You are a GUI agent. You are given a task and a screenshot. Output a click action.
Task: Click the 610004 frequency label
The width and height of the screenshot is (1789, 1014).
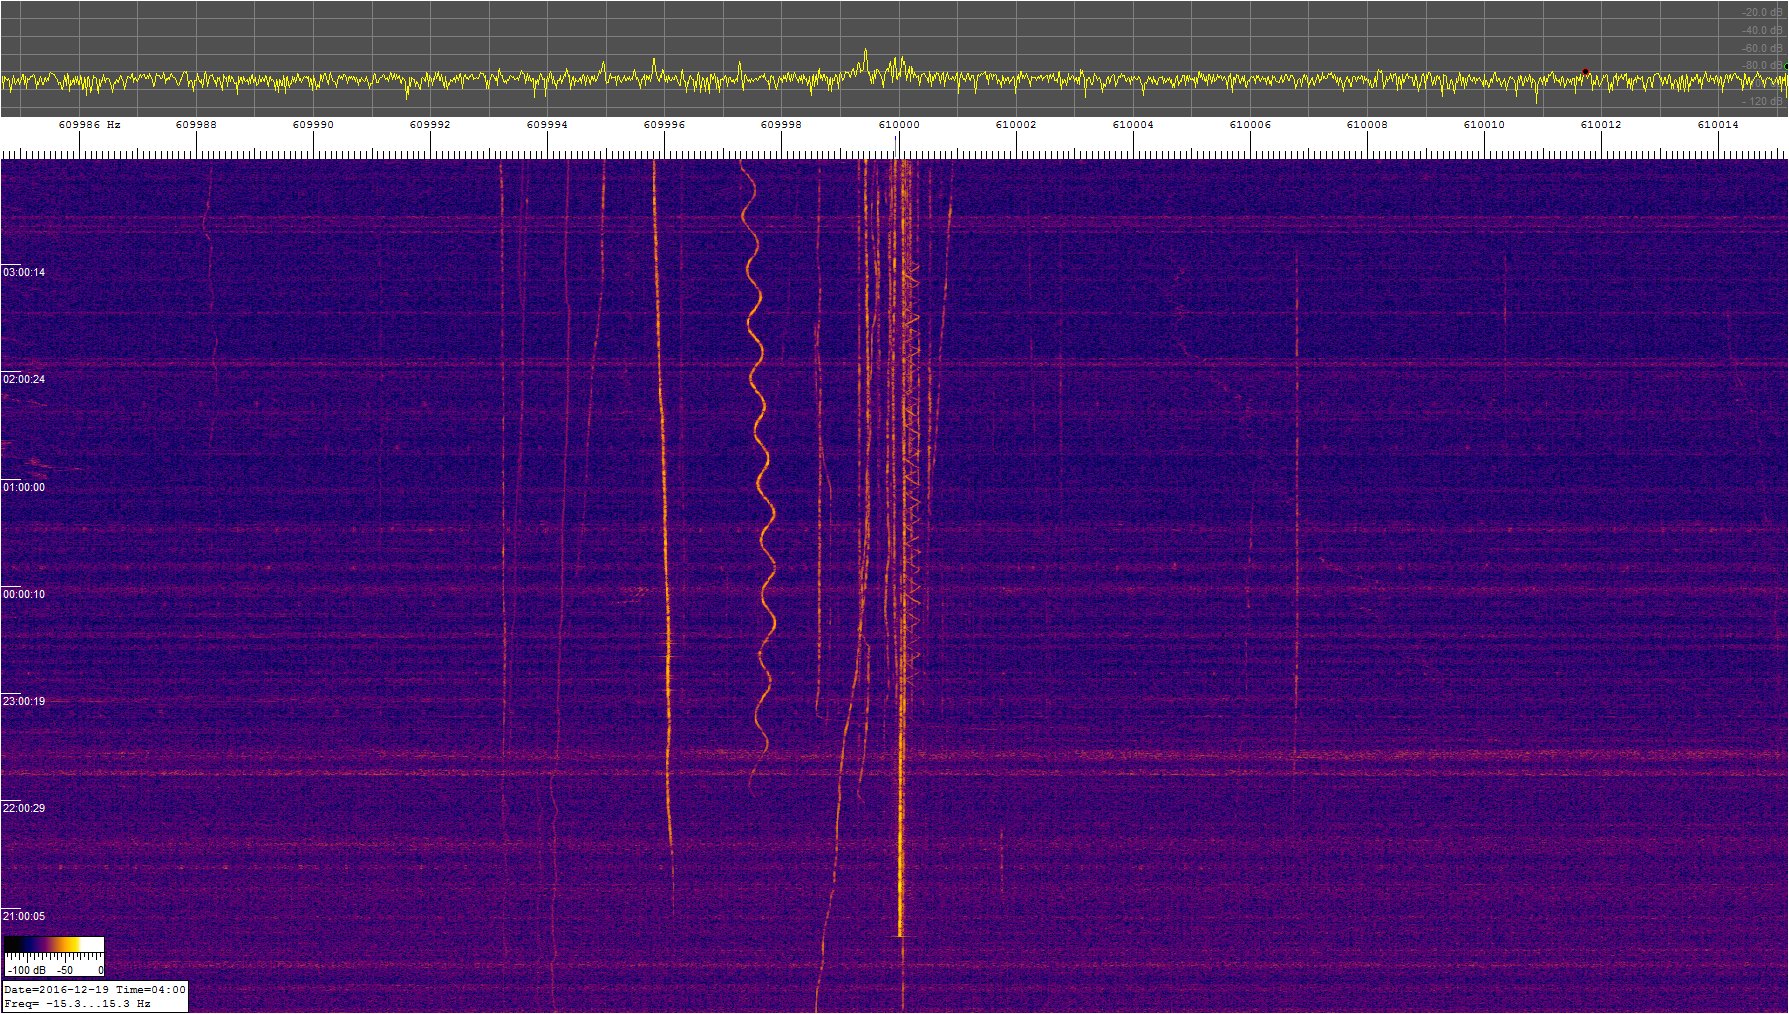(x=1133, y=125)
